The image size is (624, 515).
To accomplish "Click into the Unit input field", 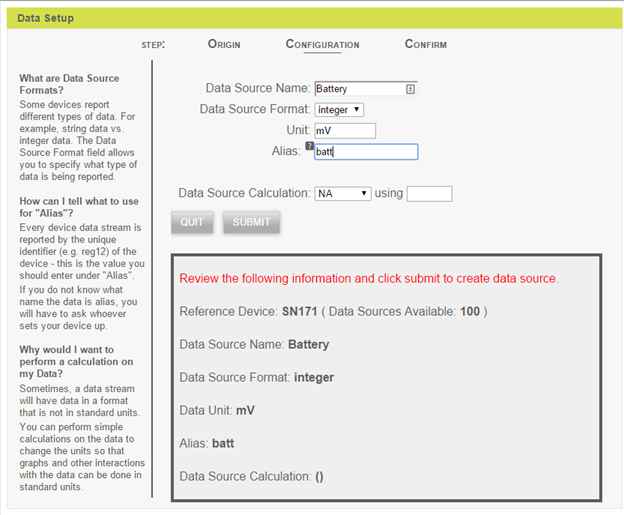I will click(x=345, y=131).
